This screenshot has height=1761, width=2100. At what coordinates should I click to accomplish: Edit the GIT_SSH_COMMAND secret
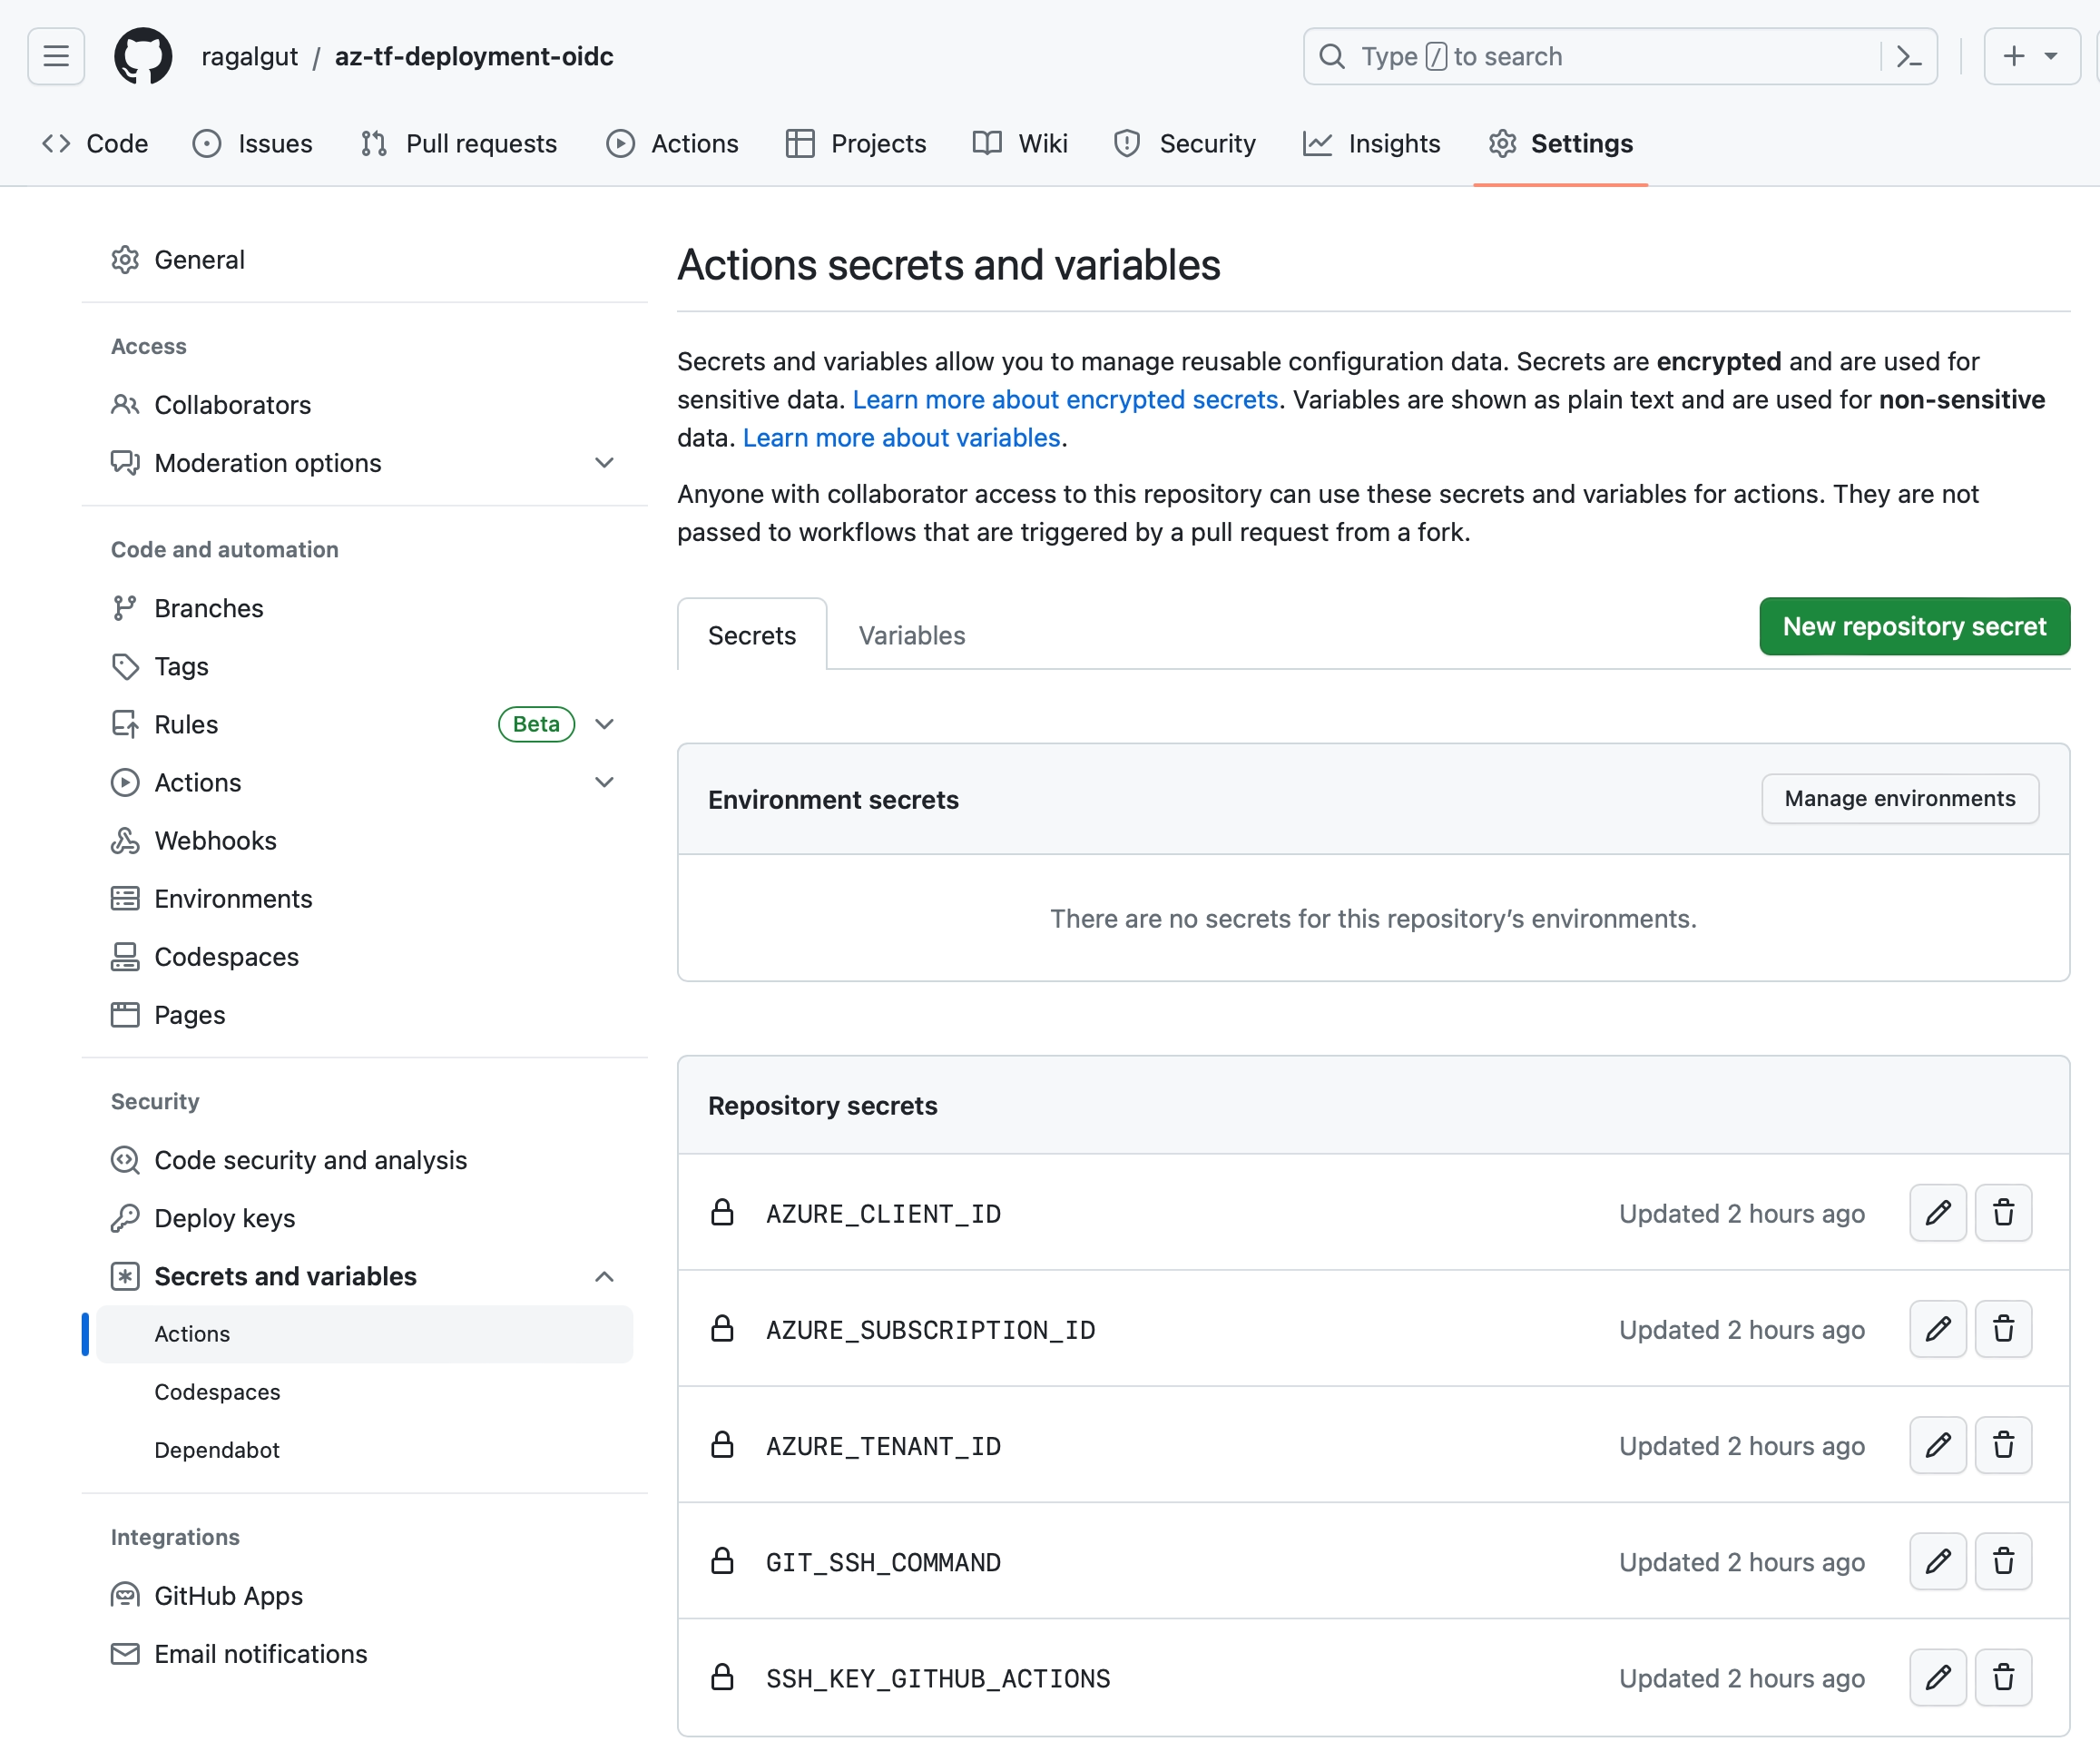point(1937,1561)
